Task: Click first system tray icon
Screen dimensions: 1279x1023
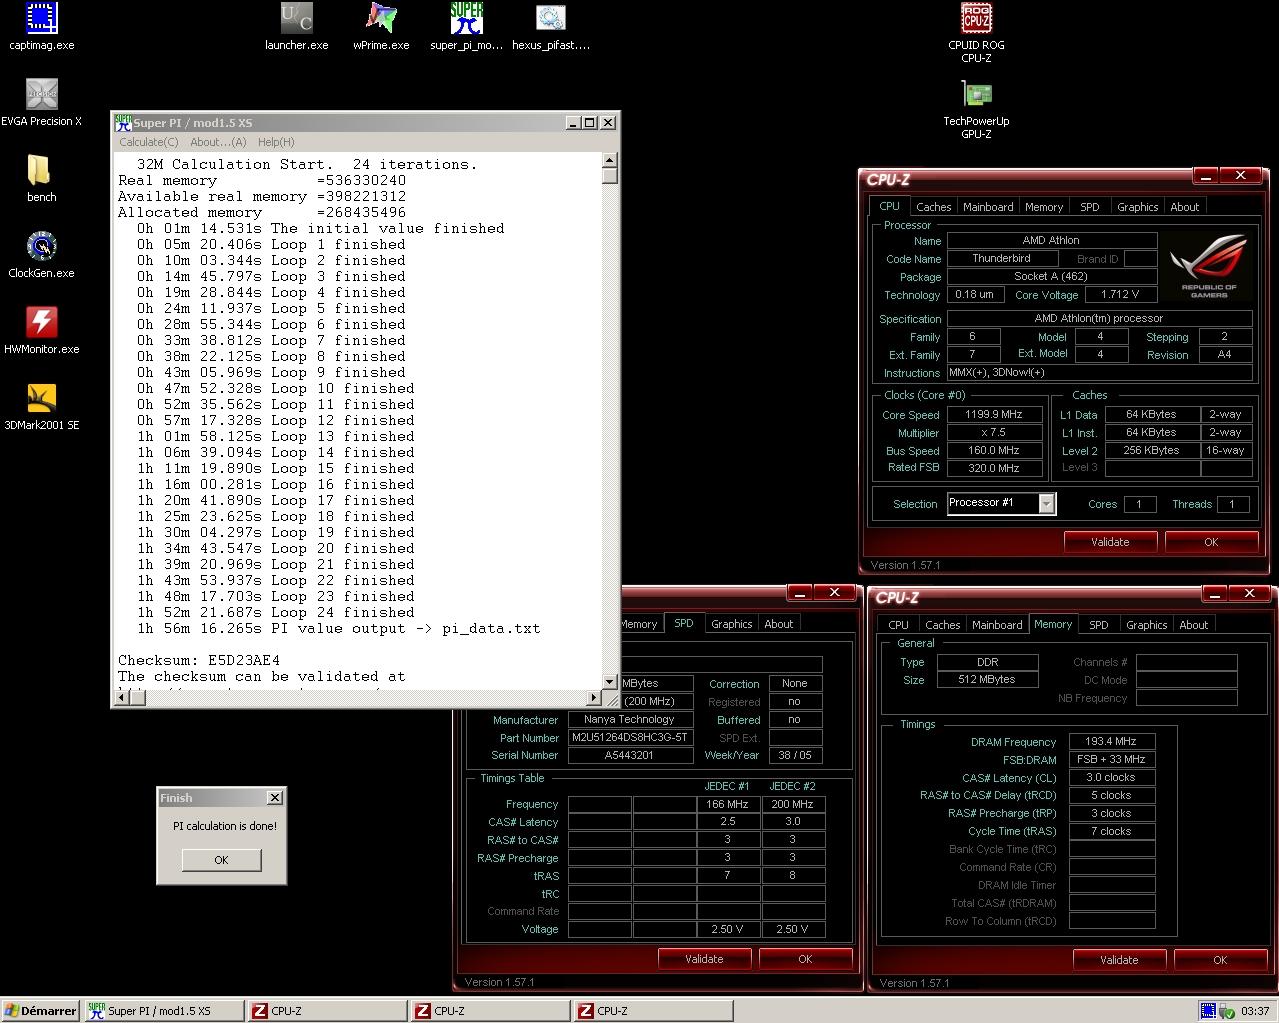Action: click(1208, 1011)
